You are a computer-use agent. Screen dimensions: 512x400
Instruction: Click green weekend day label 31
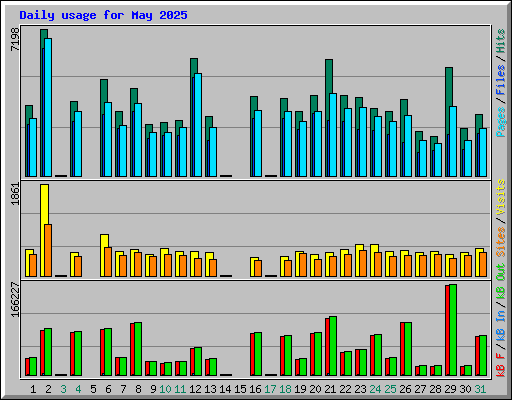coord(480,389)
